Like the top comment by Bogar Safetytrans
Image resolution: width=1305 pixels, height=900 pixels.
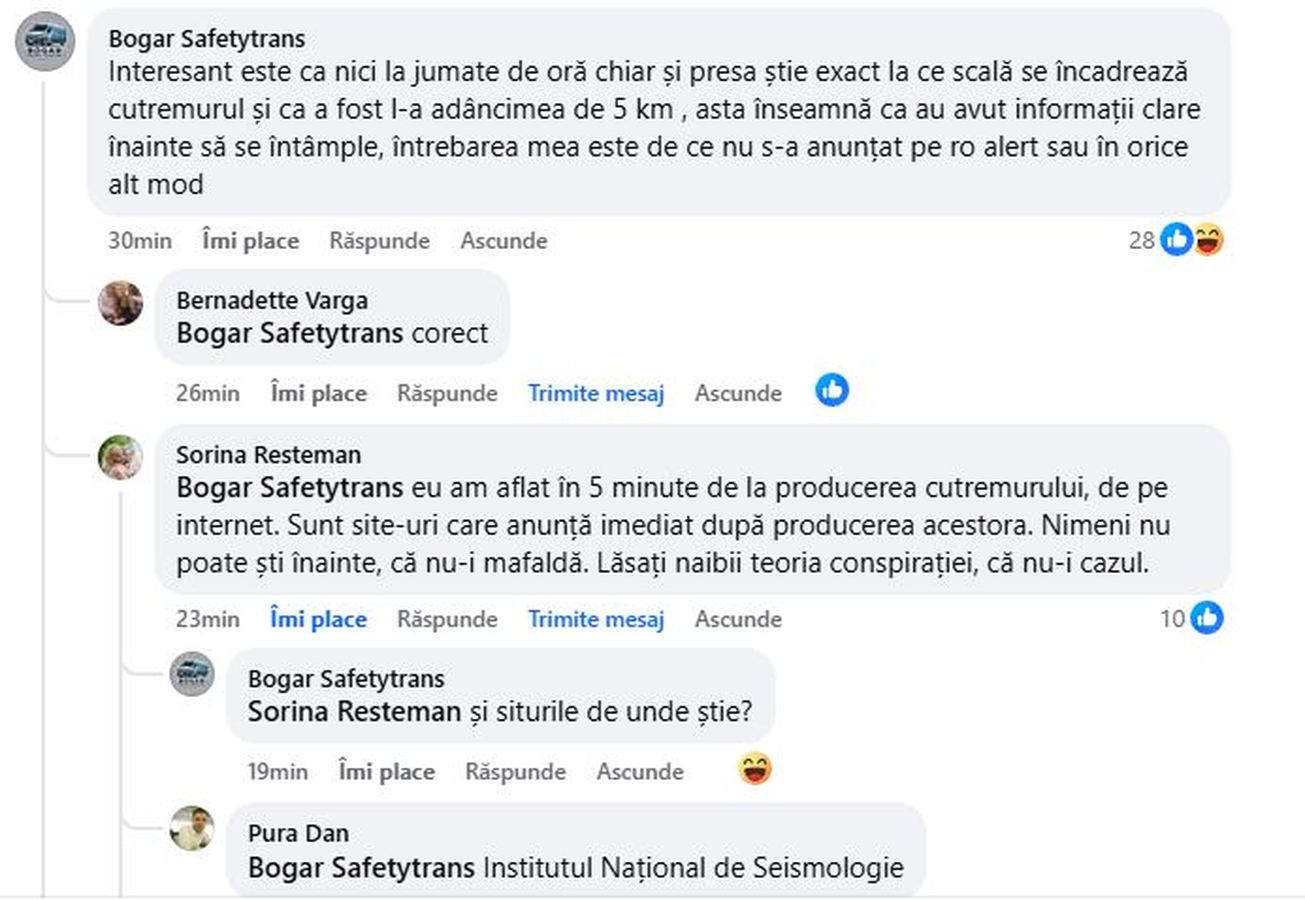(250, 241)
